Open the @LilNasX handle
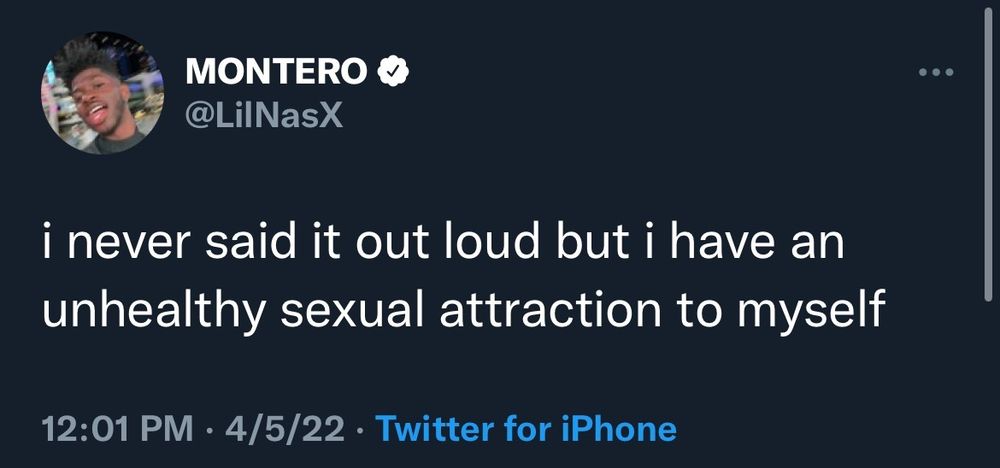 pyautogui.click(x=264, y=116)
